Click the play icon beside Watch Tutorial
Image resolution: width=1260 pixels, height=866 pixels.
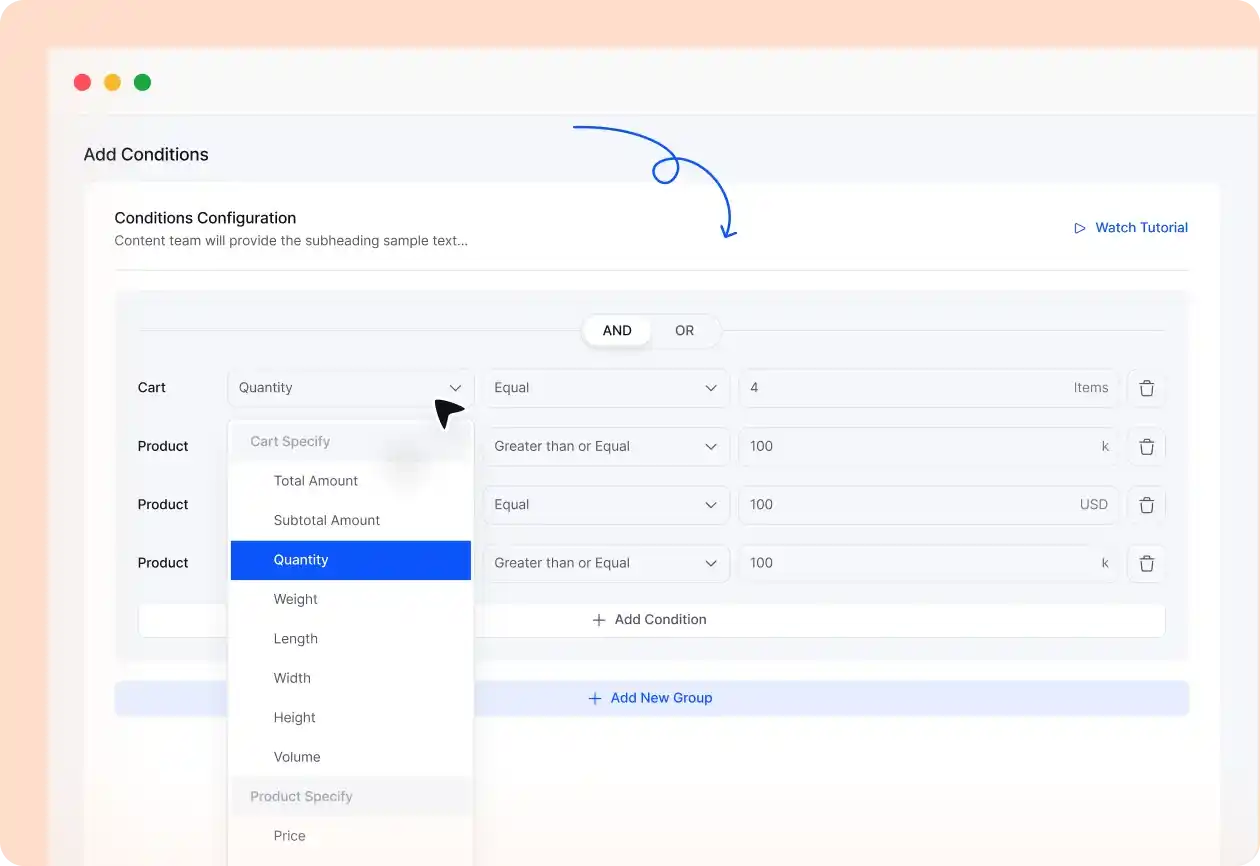coord(1080,228)
